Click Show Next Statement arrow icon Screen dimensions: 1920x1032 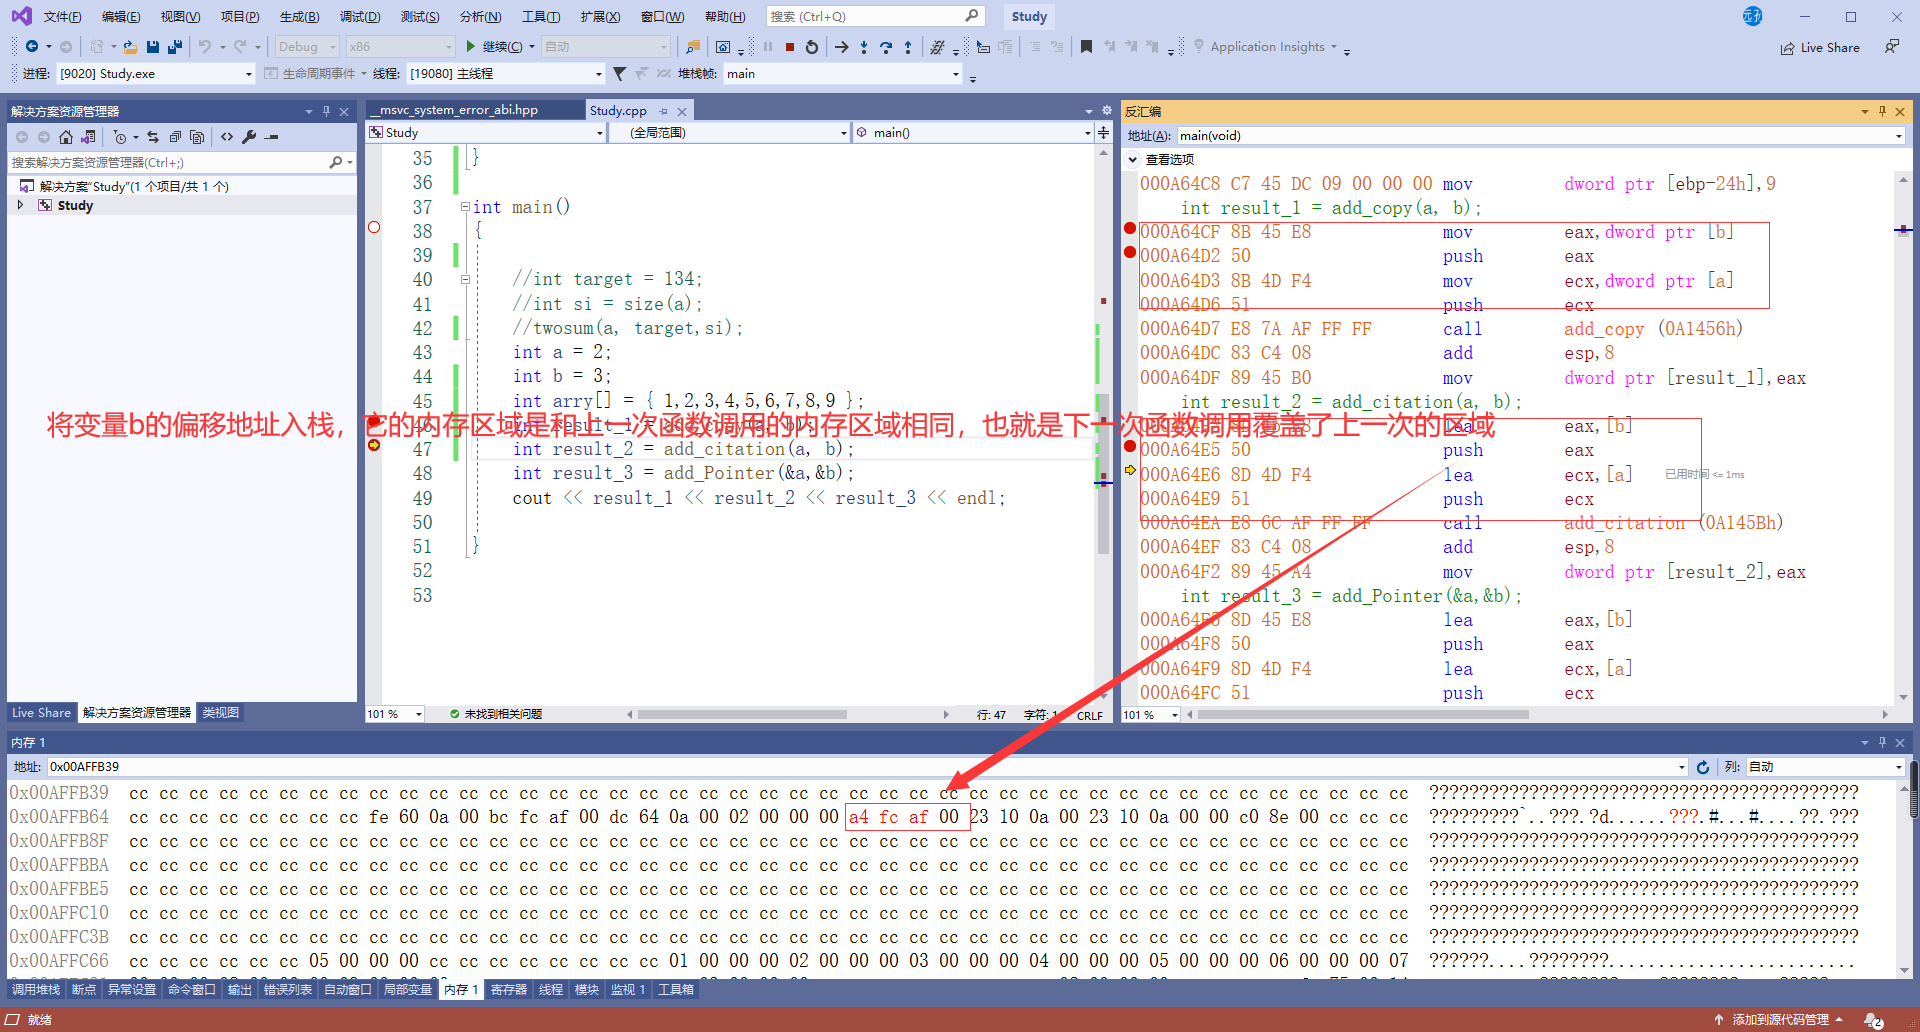[x=841, y=47]
